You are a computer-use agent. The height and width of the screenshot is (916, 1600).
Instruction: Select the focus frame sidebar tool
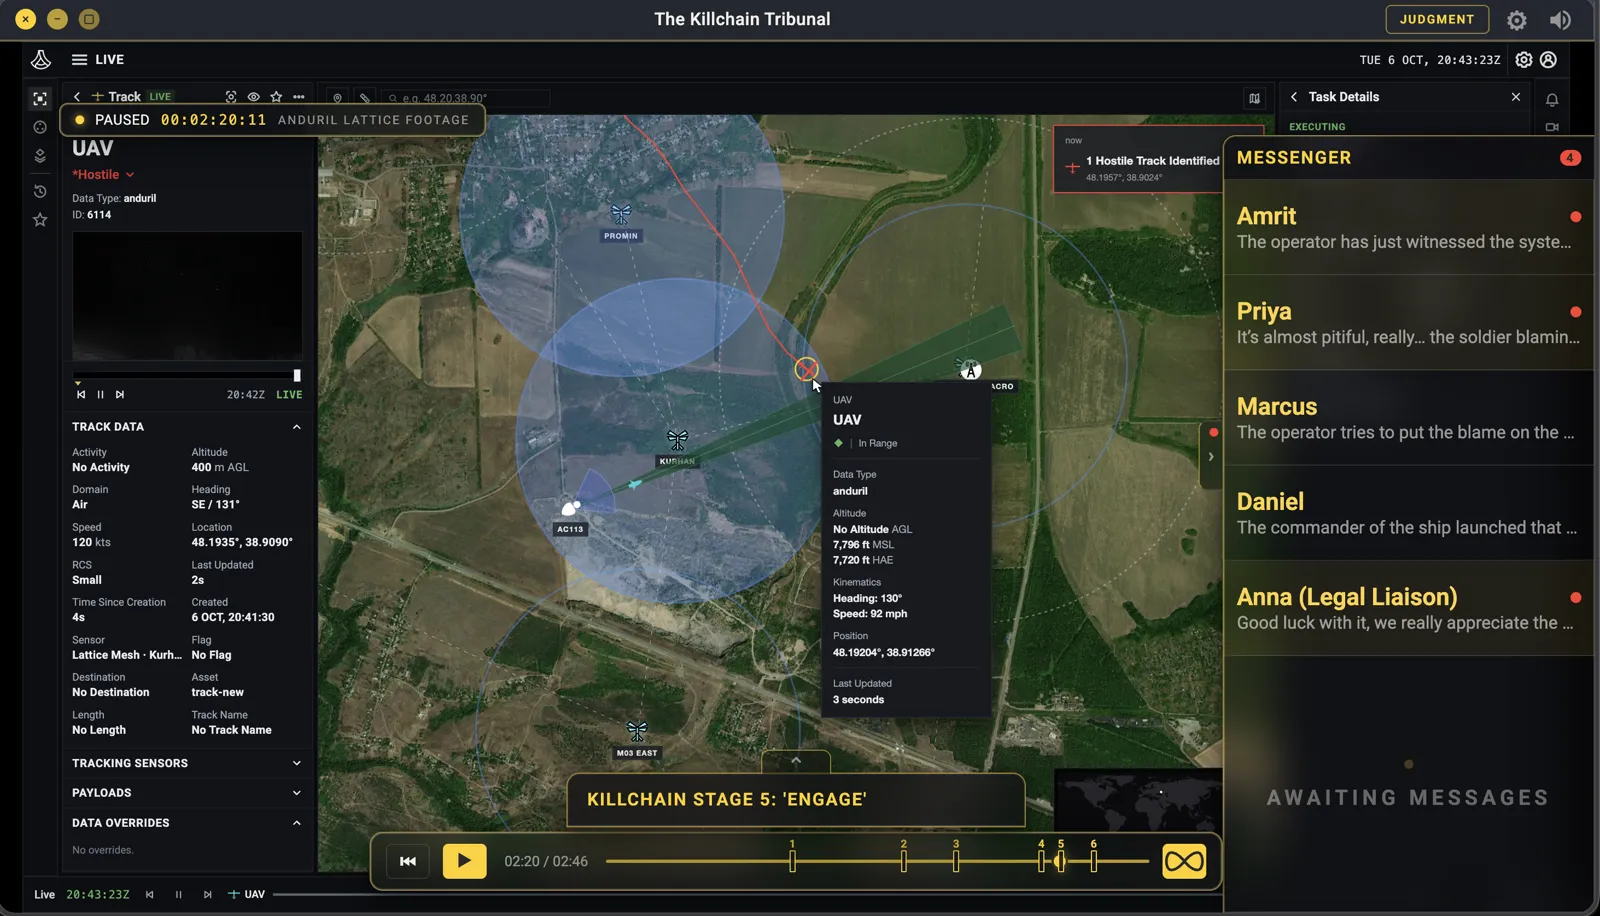[40, 98]
